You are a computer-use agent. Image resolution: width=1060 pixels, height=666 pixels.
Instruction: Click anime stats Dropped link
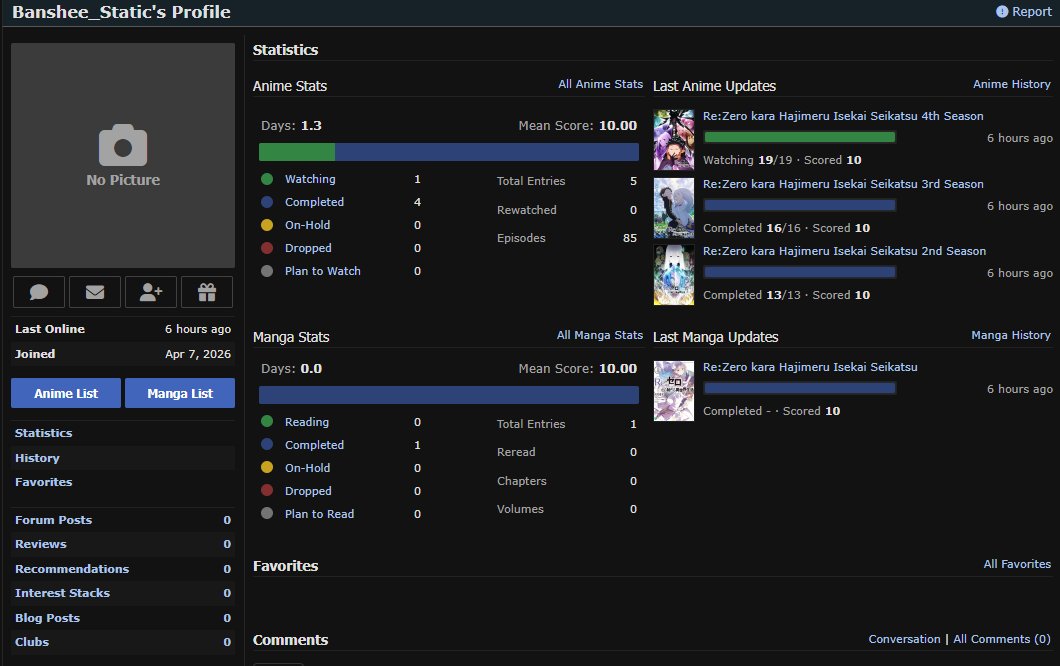(308, 248)
